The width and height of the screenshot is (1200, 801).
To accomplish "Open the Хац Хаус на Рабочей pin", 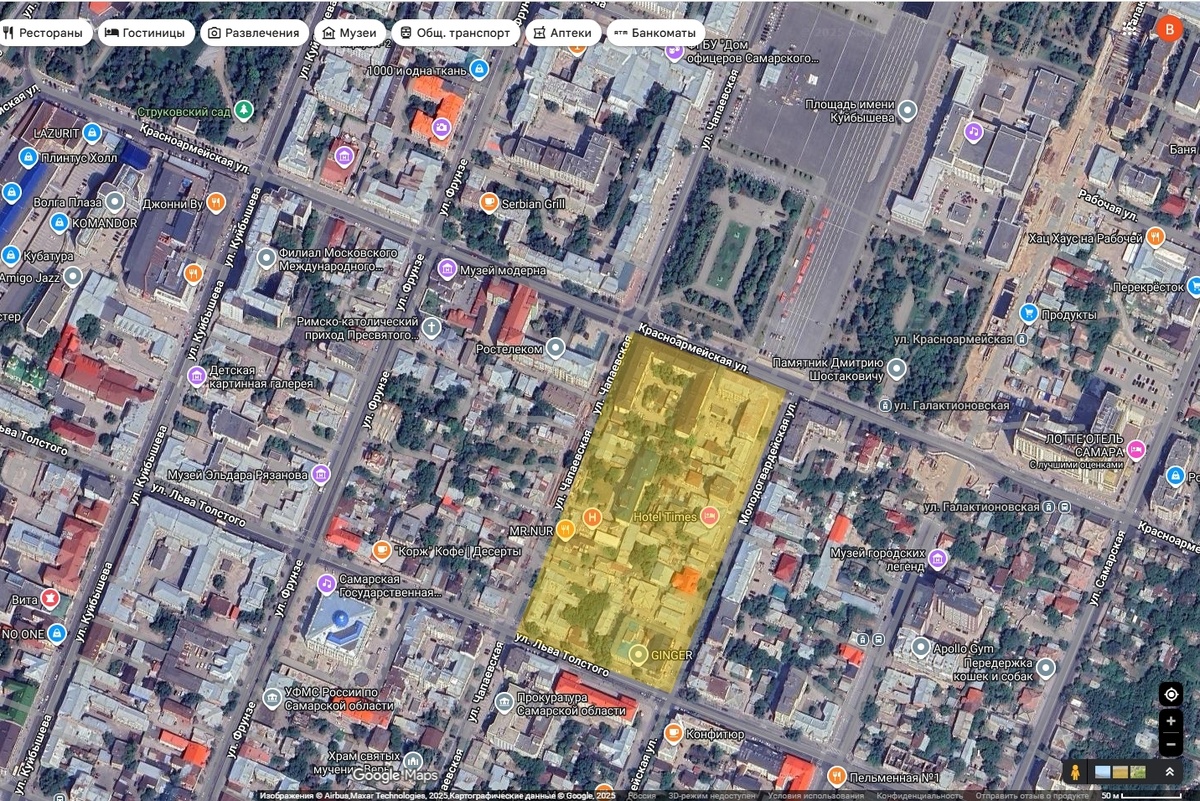I will pos(1156,238).
